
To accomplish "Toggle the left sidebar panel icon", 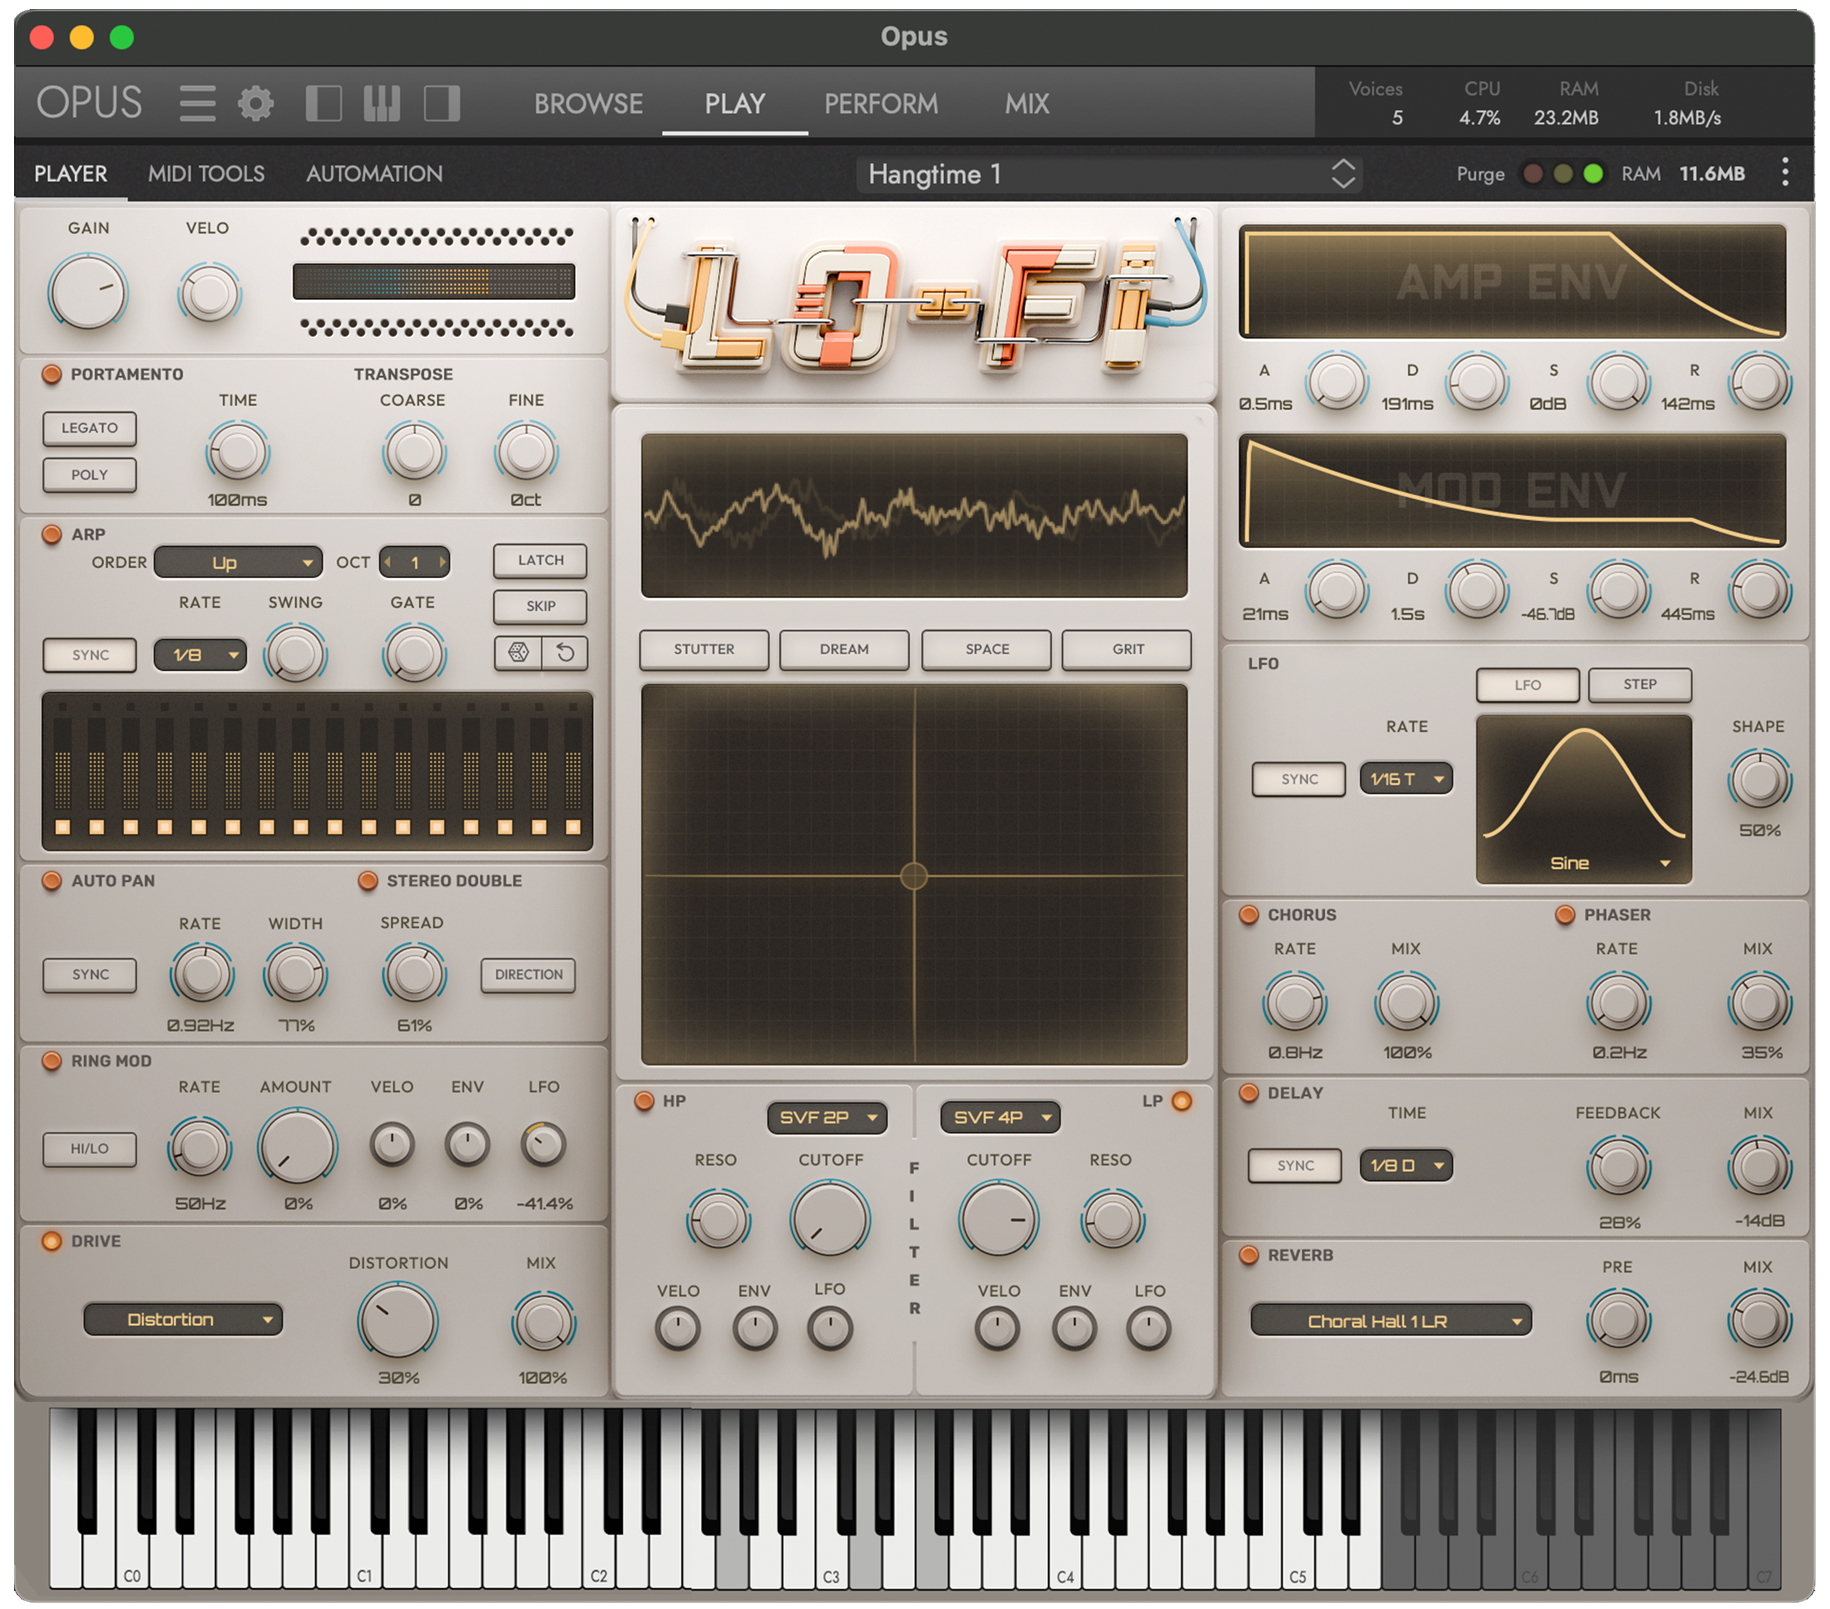I will click(x=323, y=103).
